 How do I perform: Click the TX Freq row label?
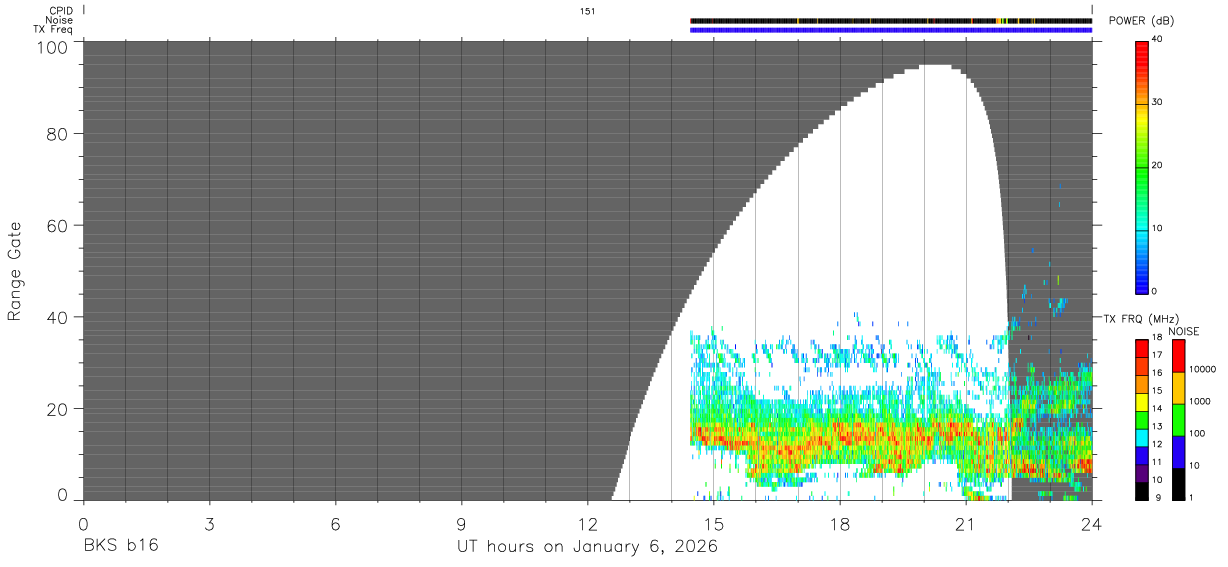(x=53, y=29)
